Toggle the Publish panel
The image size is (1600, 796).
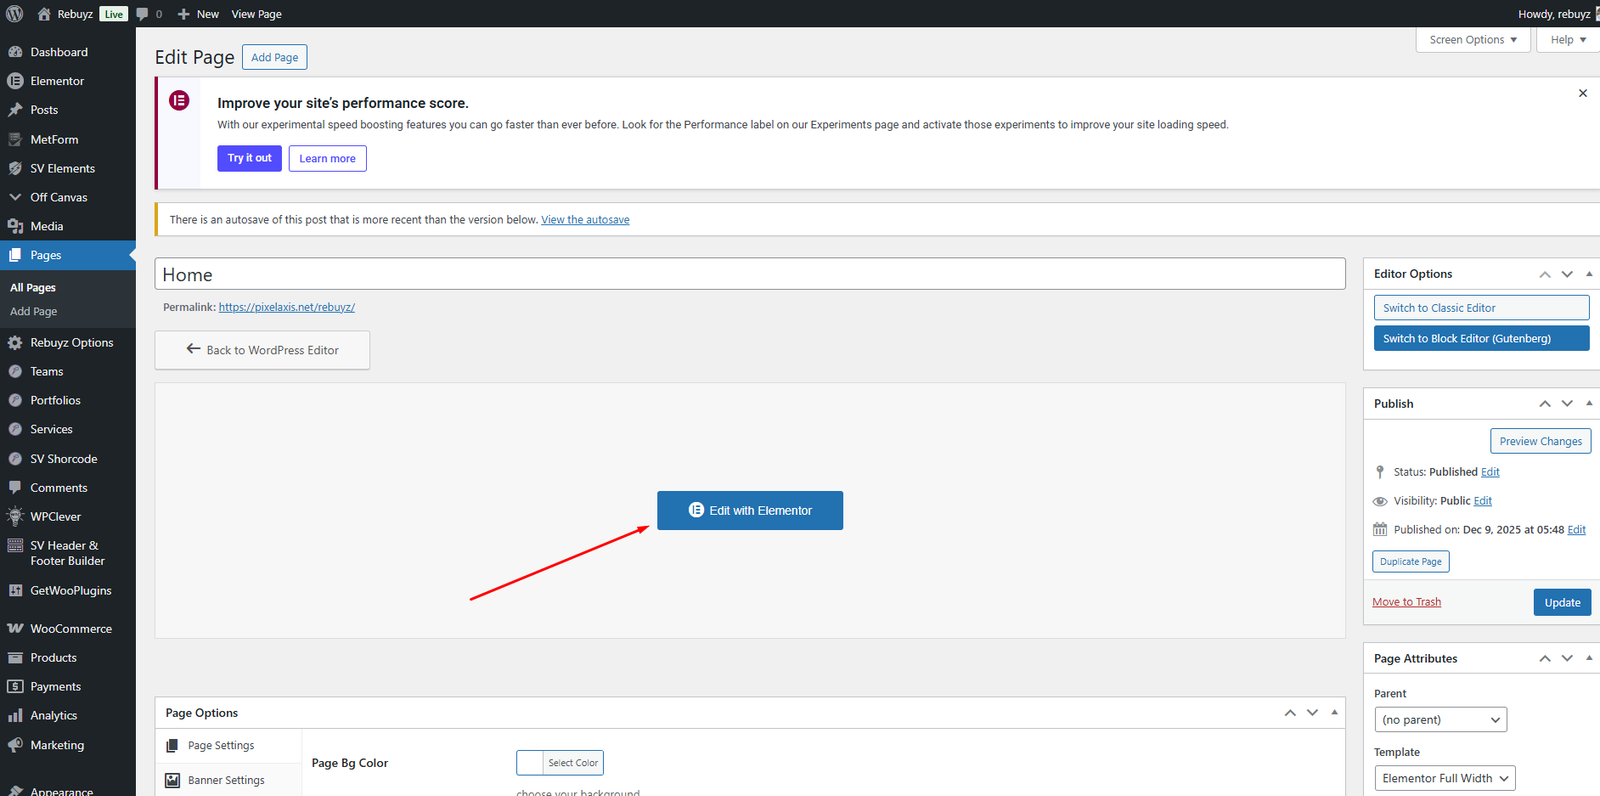(x=1589, y=404)
